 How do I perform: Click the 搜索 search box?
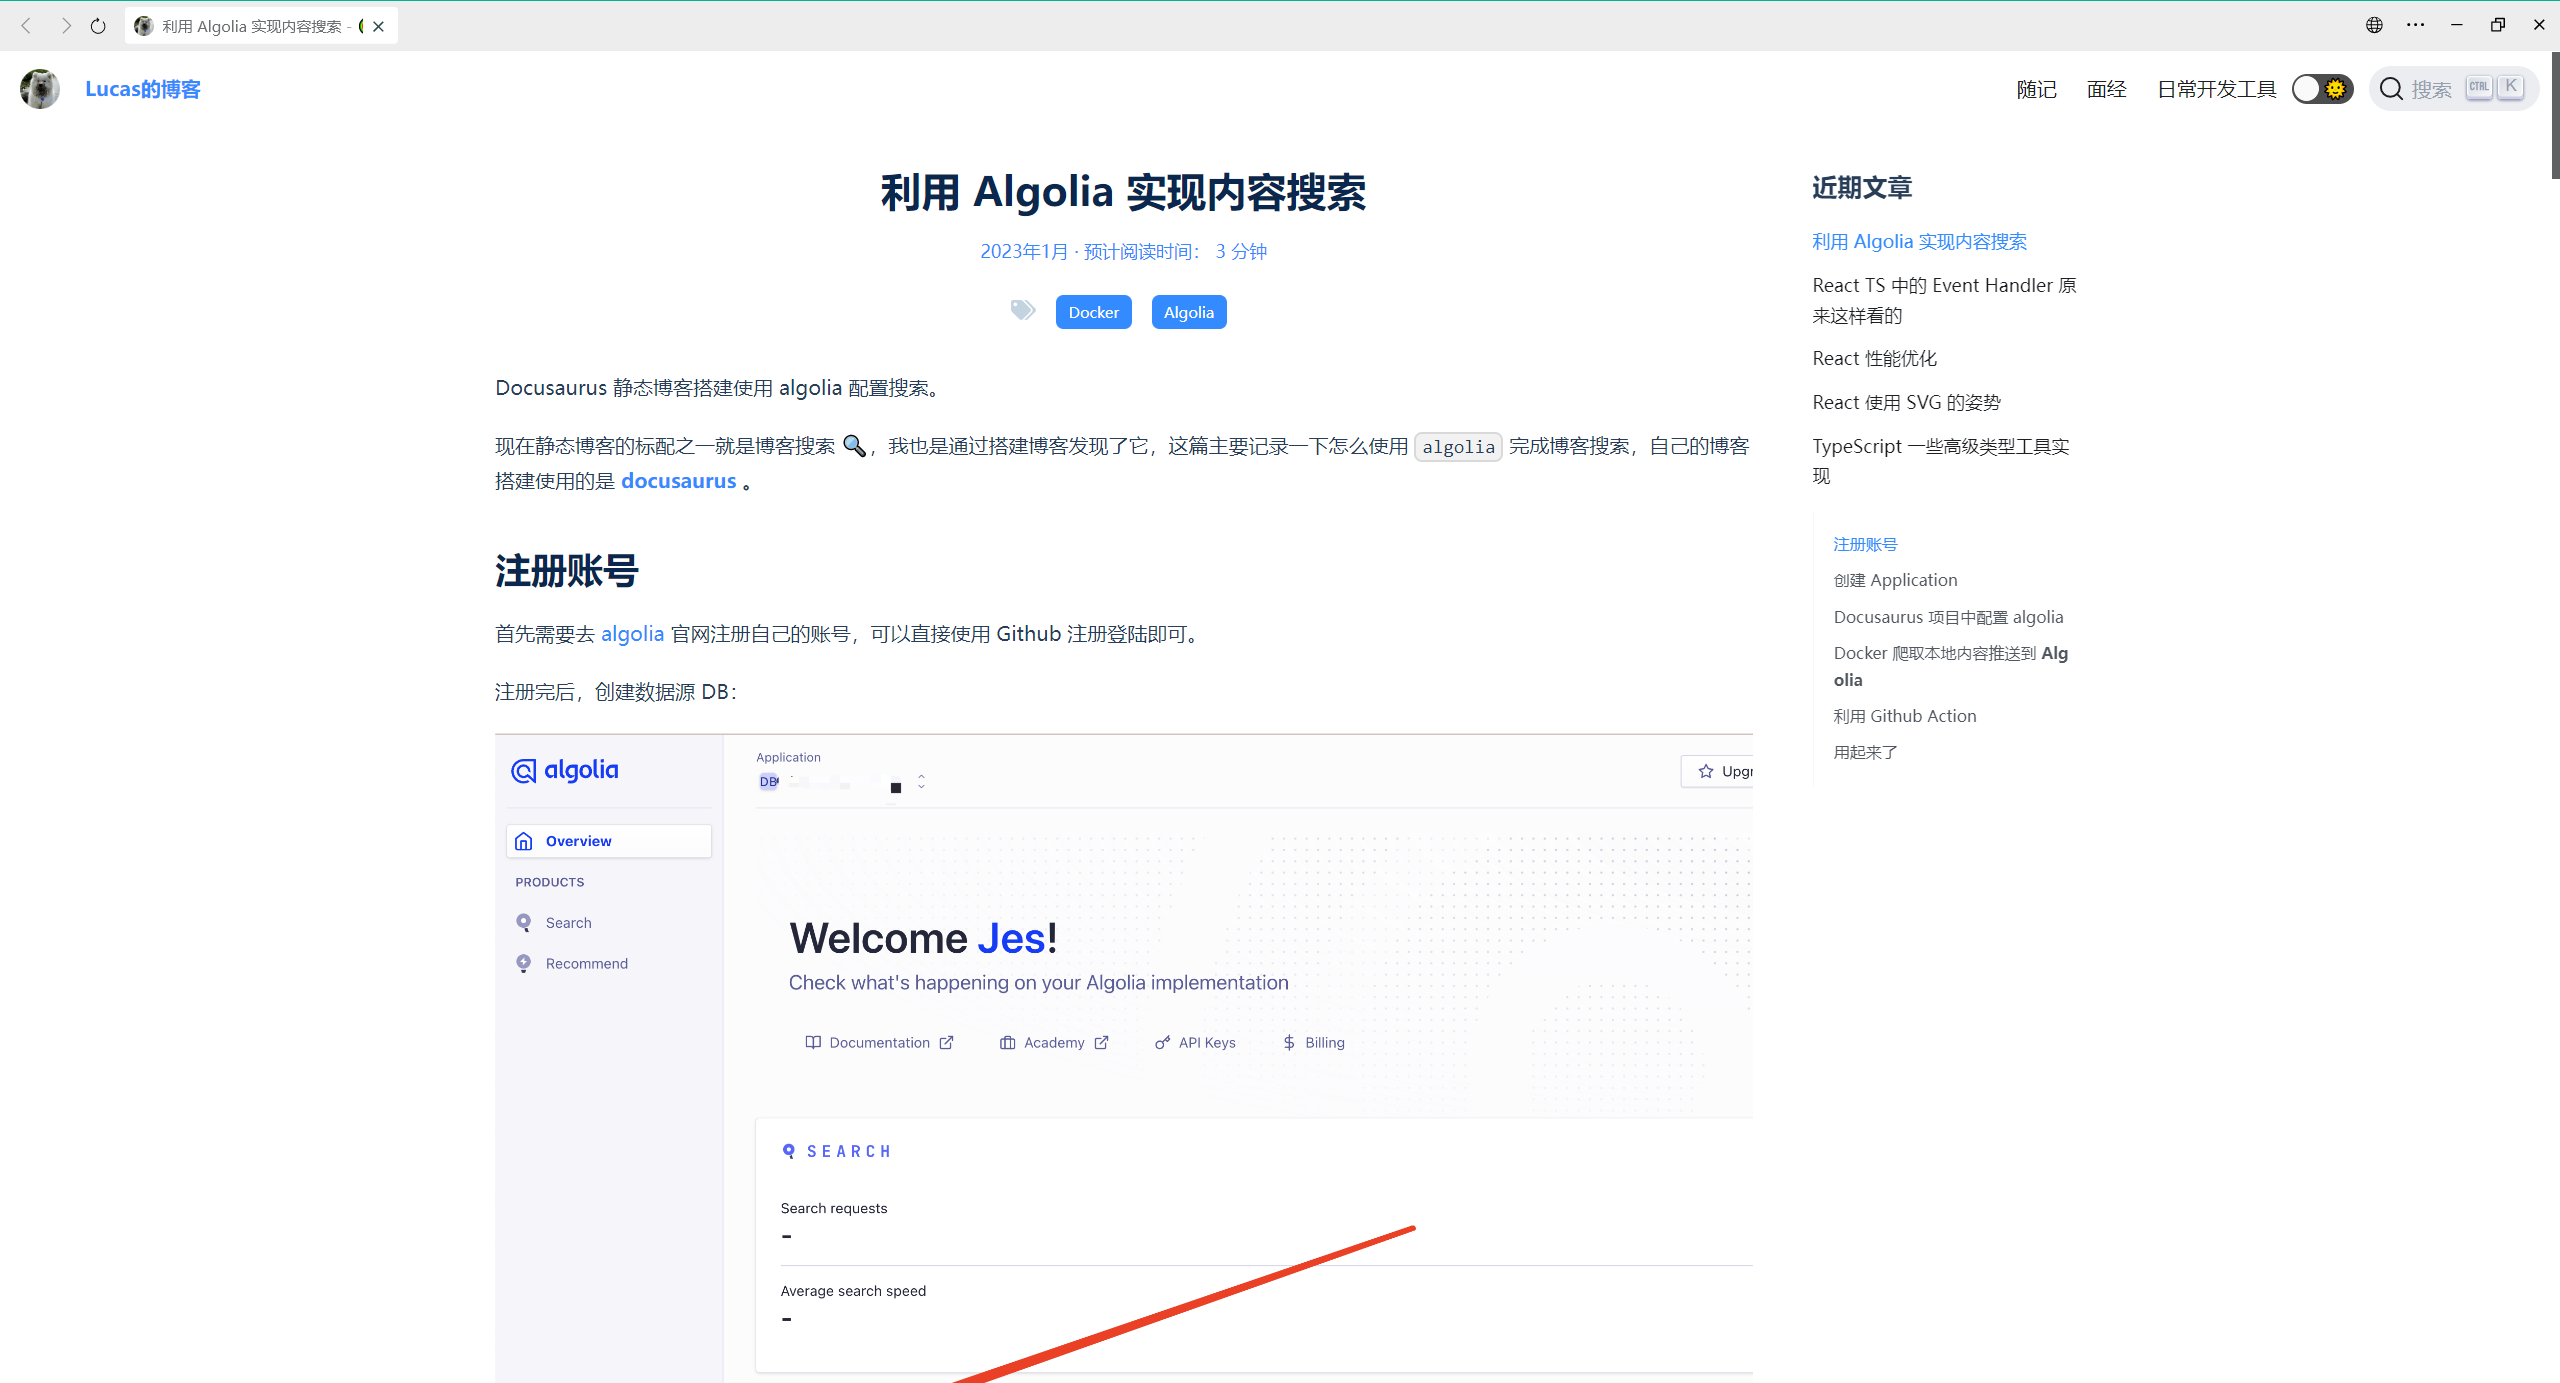tap(2453, 89)
